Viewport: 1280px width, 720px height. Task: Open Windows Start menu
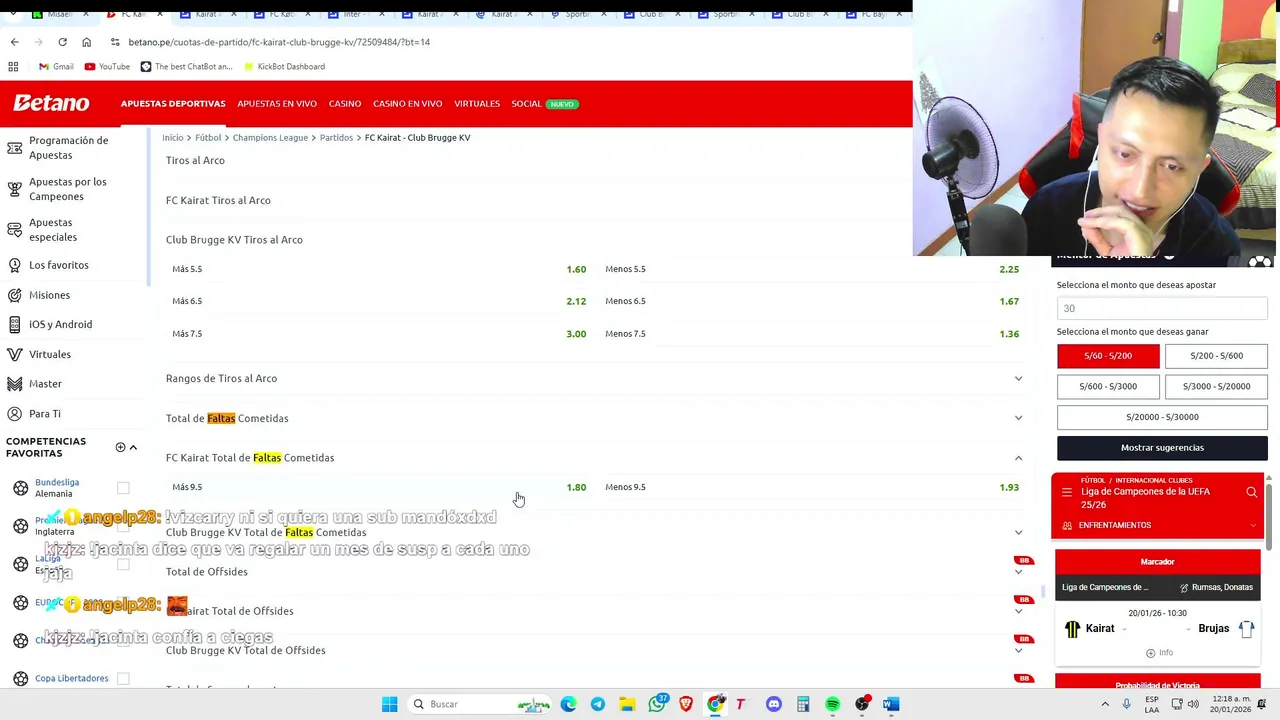tap(389, 704)
